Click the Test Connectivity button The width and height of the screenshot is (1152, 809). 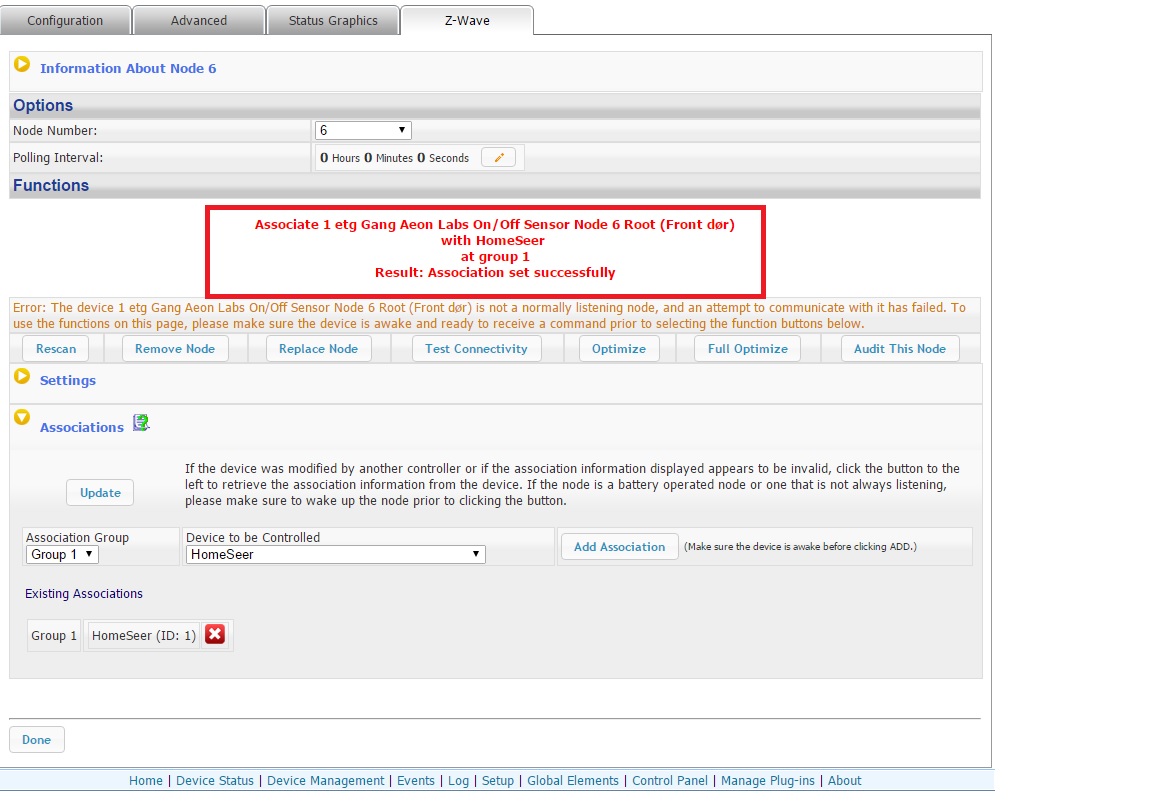coord(476,348)
